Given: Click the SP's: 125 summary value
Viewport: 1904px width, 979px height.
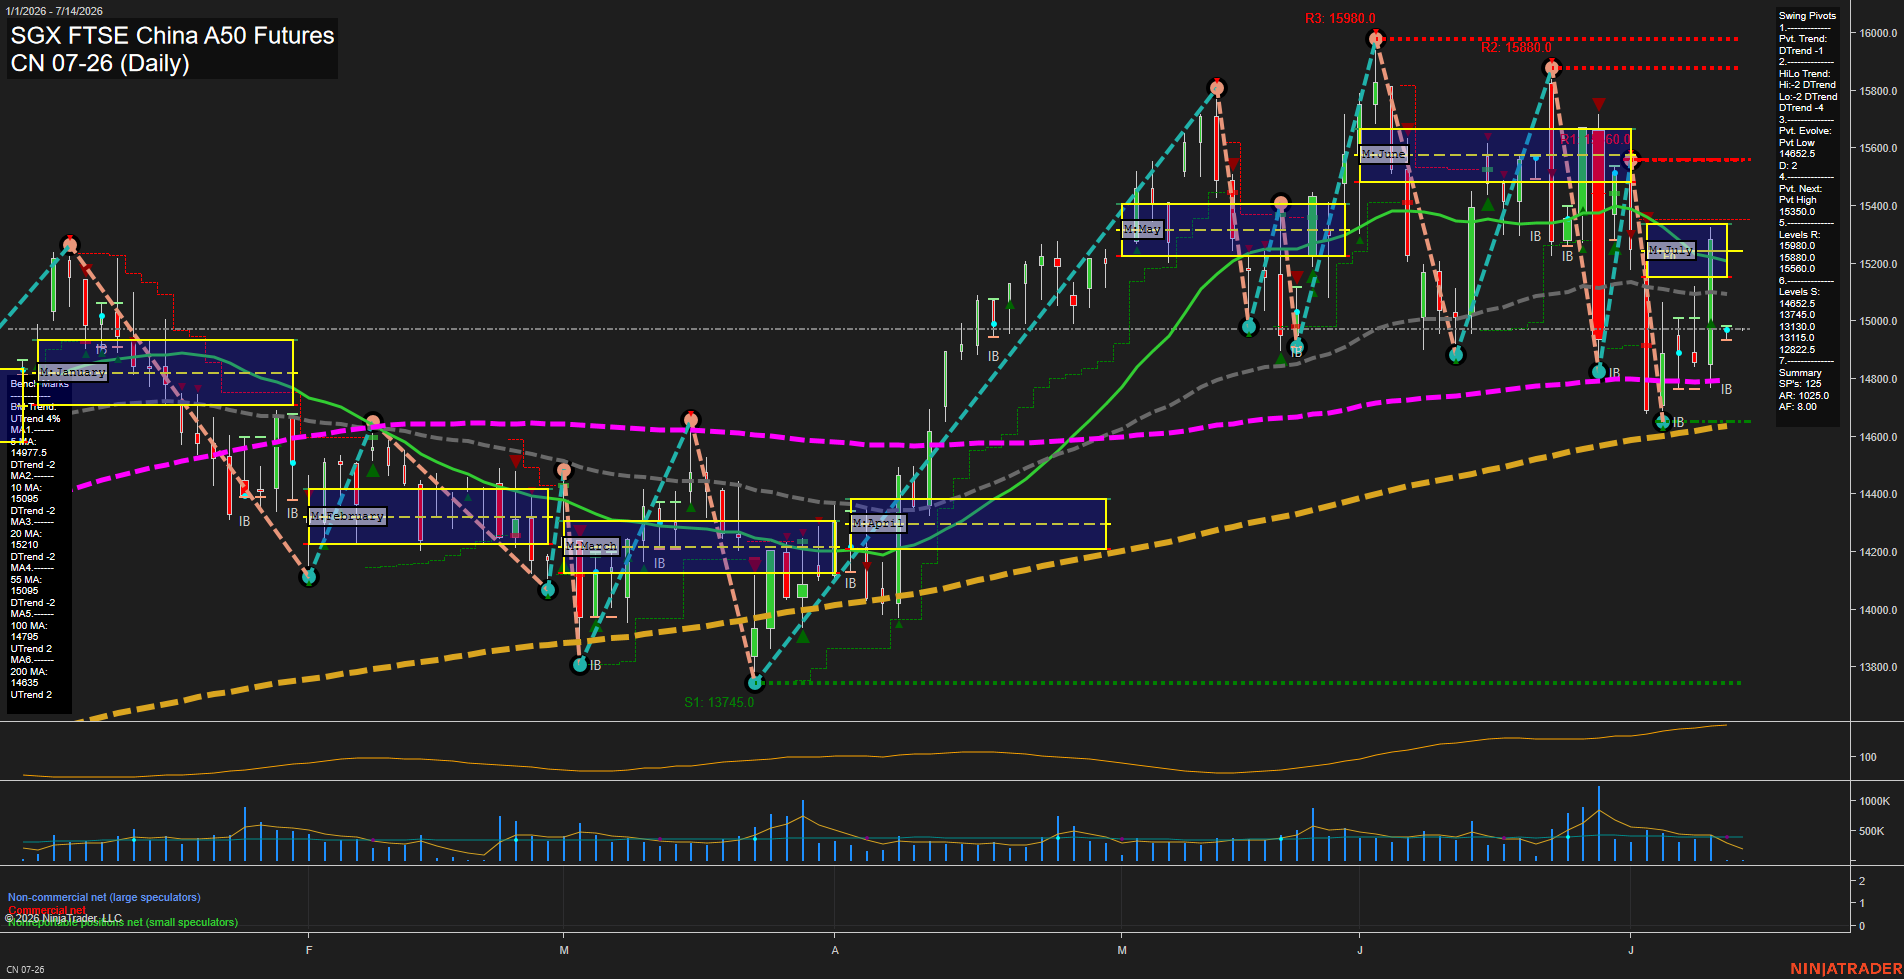Looking at the screenshot, I should click(1800, 384).
